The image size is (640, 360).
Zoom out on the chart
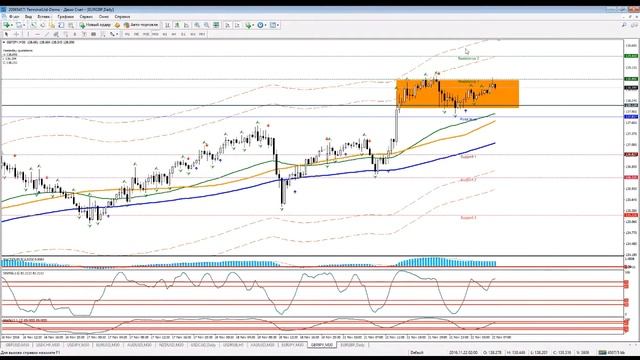206,25
